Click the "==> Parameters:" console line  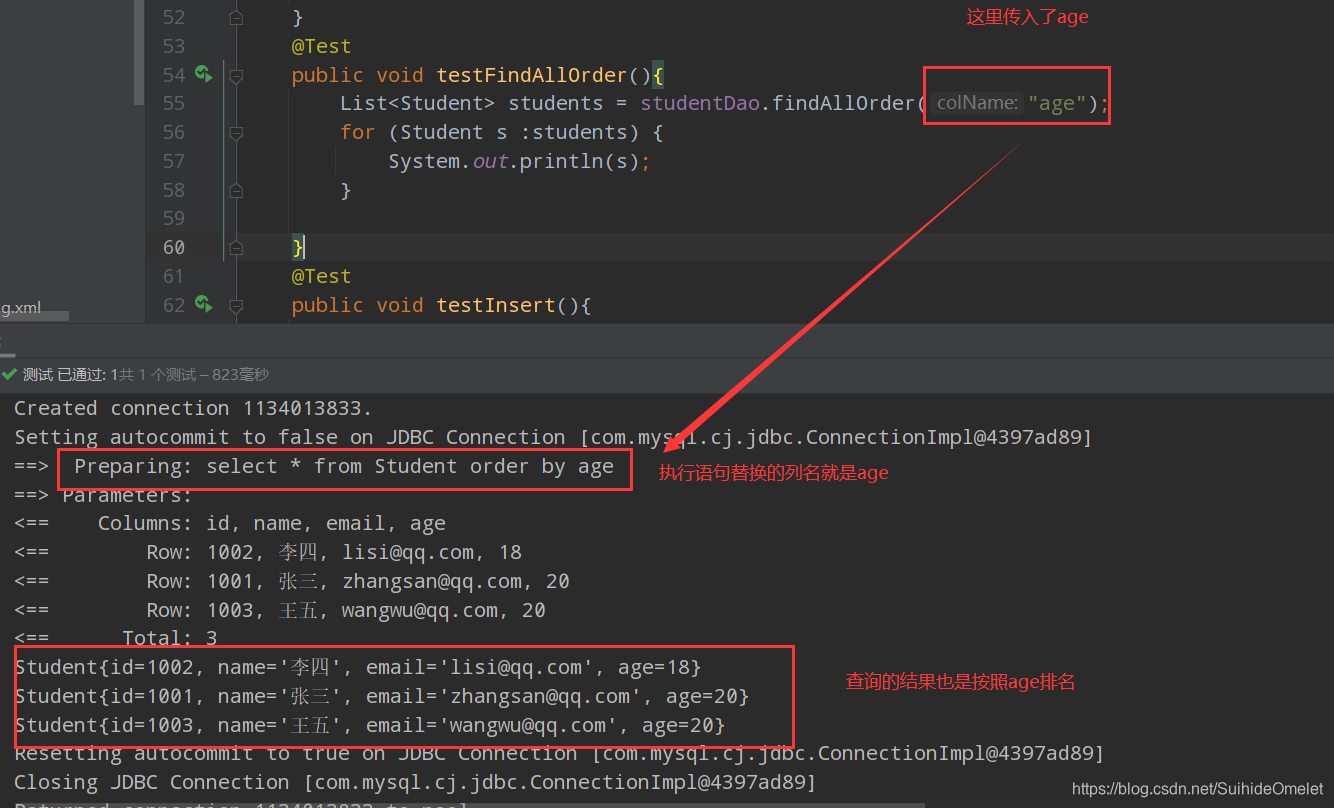pos(103,495)
